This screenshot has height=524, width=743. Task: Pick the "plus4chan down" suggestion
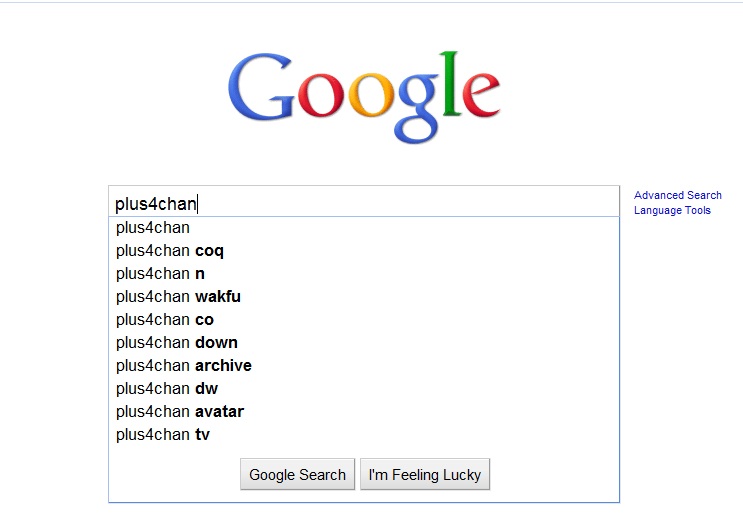(x=177, y=343)
